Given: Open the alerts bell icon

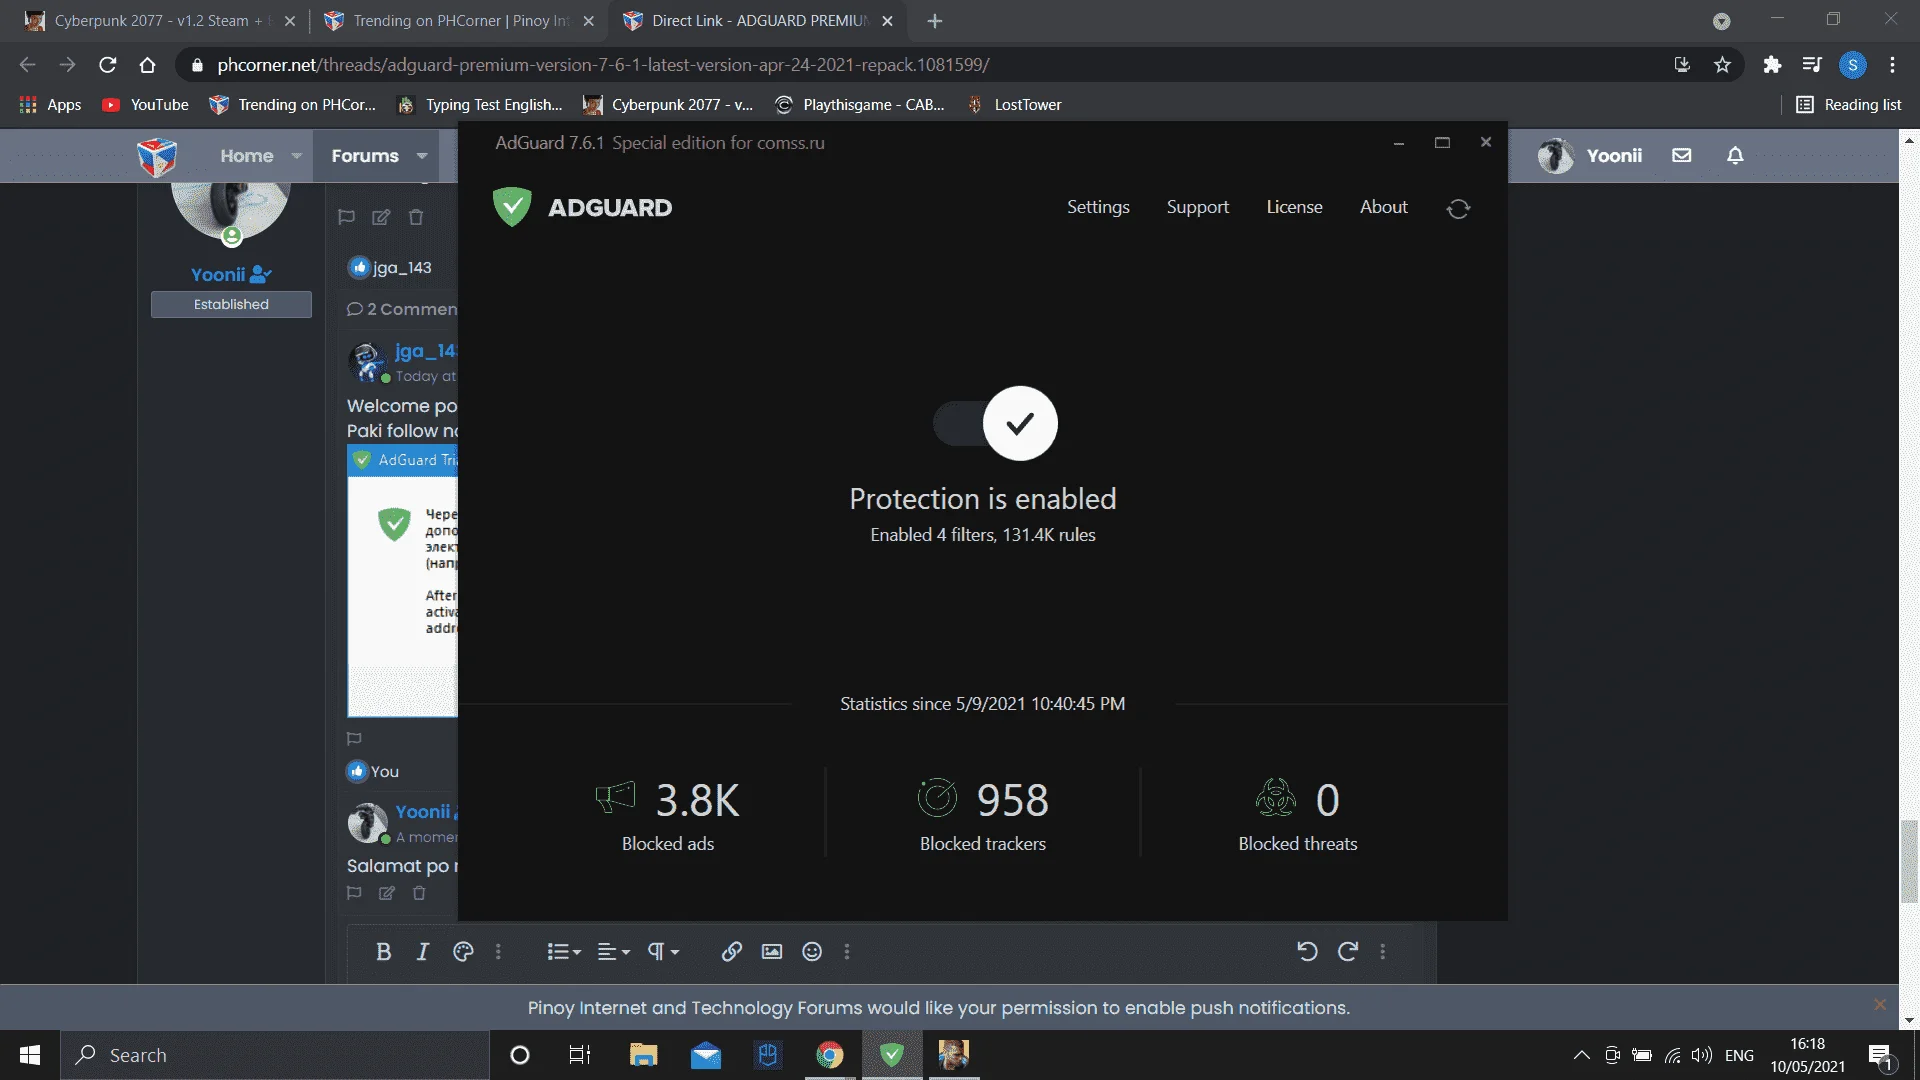Looking at the screenshot, I should tap(1735, 156).
